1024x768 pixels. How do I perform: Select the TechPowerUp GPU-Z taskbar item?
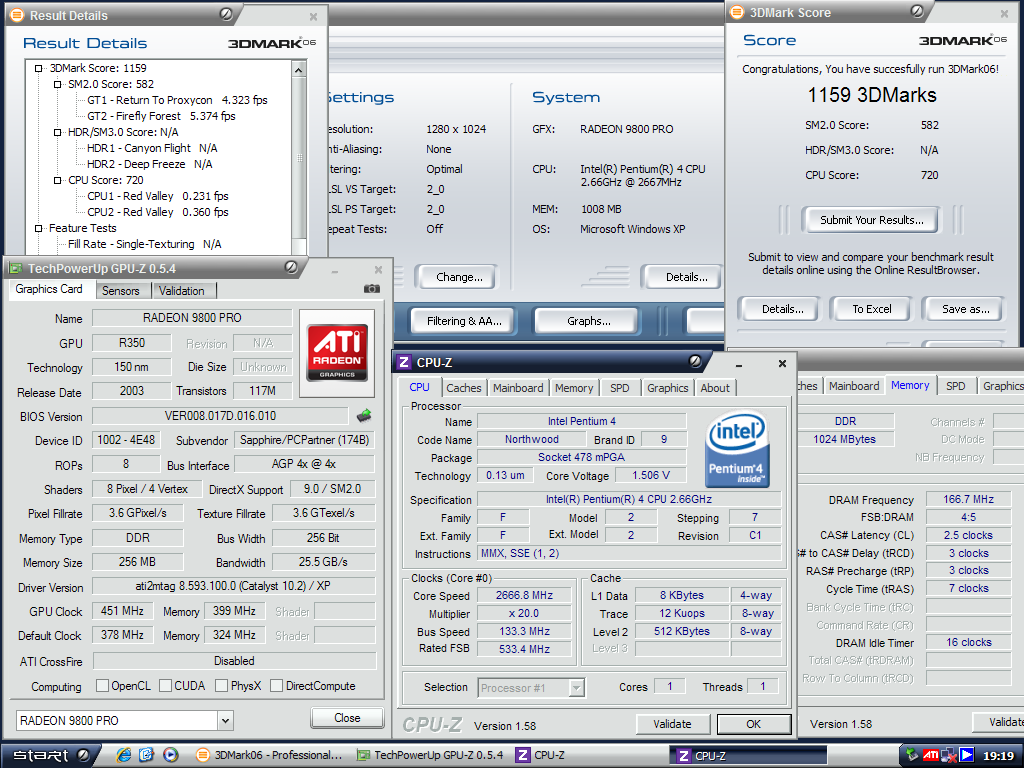pos(431,755)
